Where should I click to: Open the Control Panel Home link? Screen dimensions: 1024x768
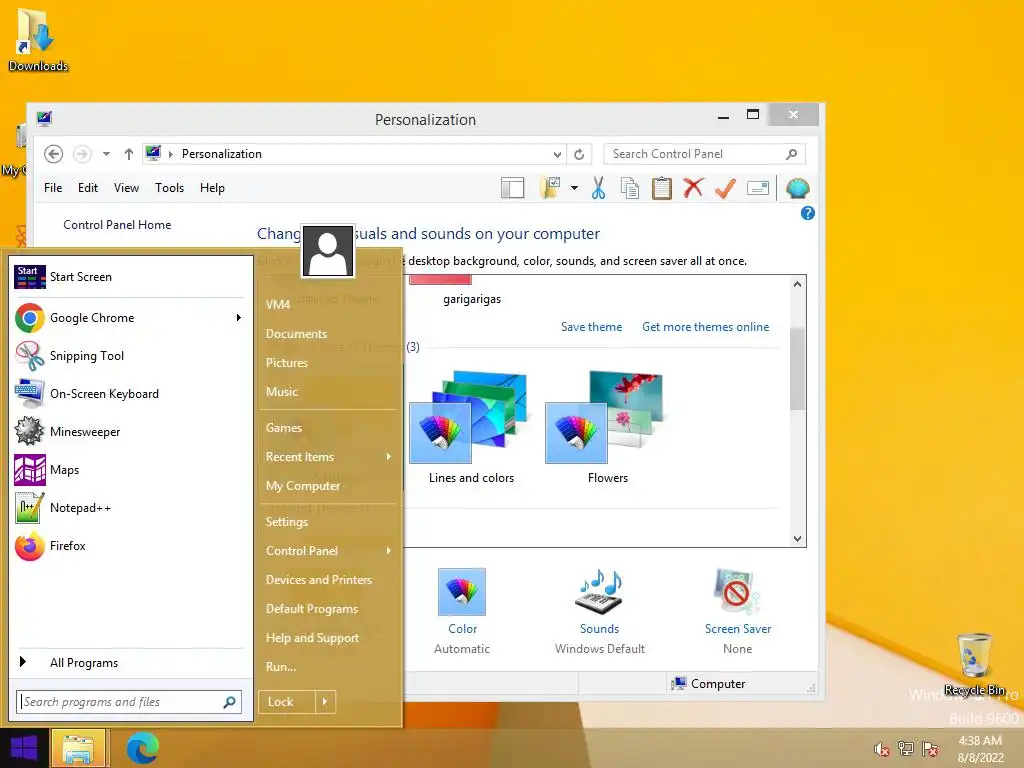117,225
